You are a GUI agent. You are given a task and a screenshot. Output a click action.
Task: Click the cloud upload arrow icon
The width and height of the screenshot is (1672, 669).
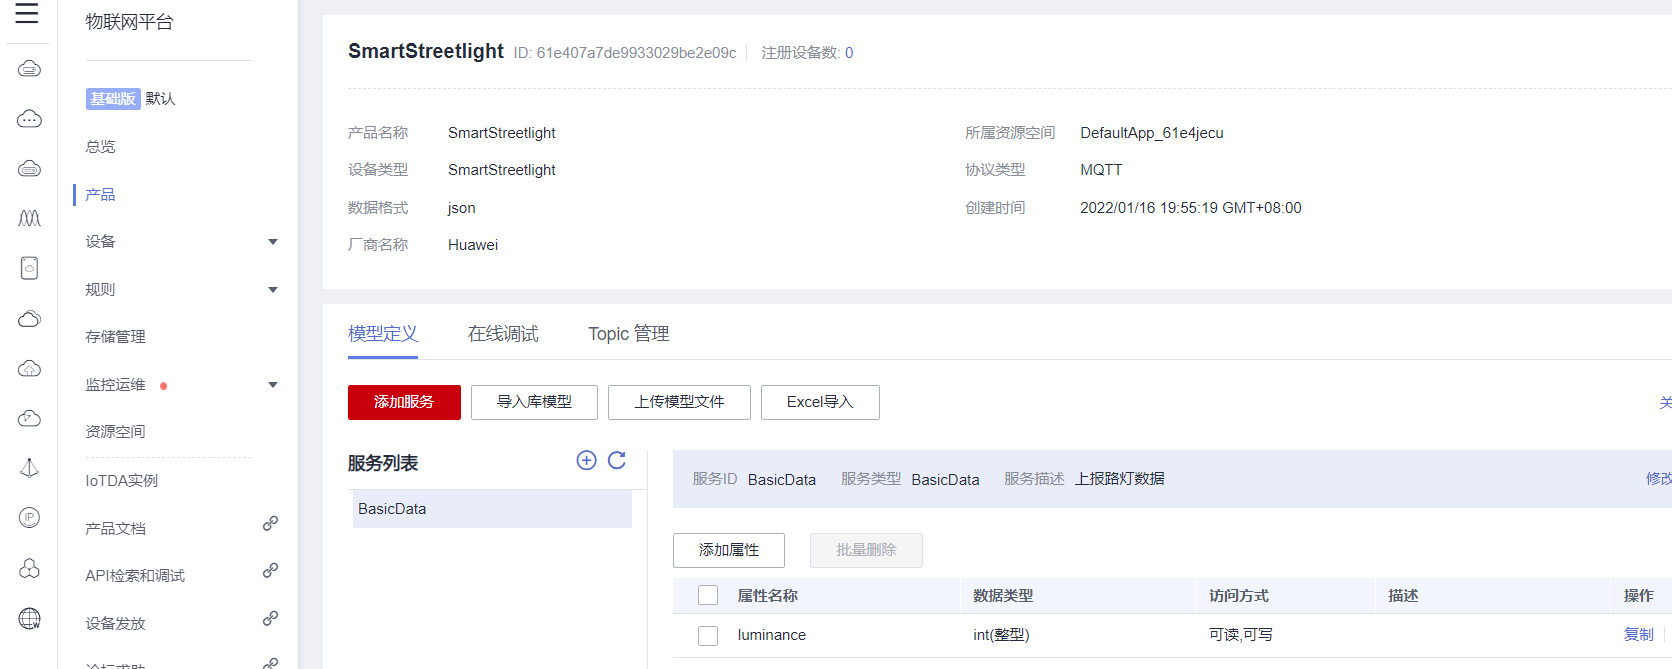click(30, 369)
